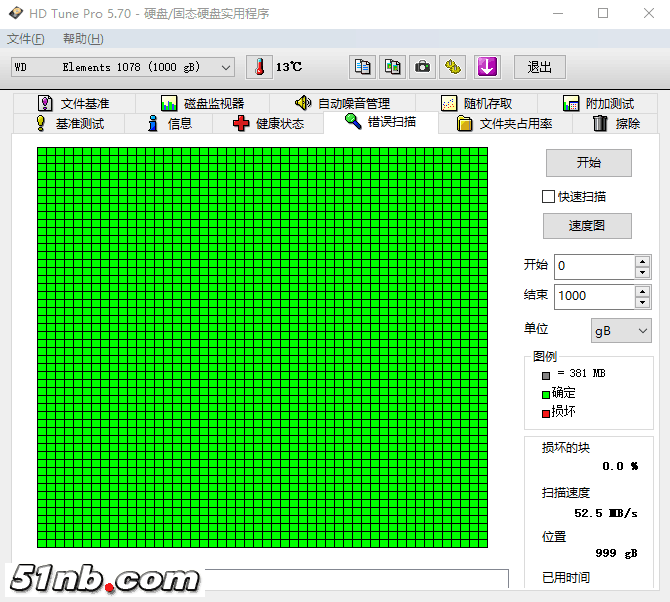The width and height of the screenshot is (670, 602).
Task: Click the green 确定 legend square
Action: pyautogui.click(x=546, y=395)
